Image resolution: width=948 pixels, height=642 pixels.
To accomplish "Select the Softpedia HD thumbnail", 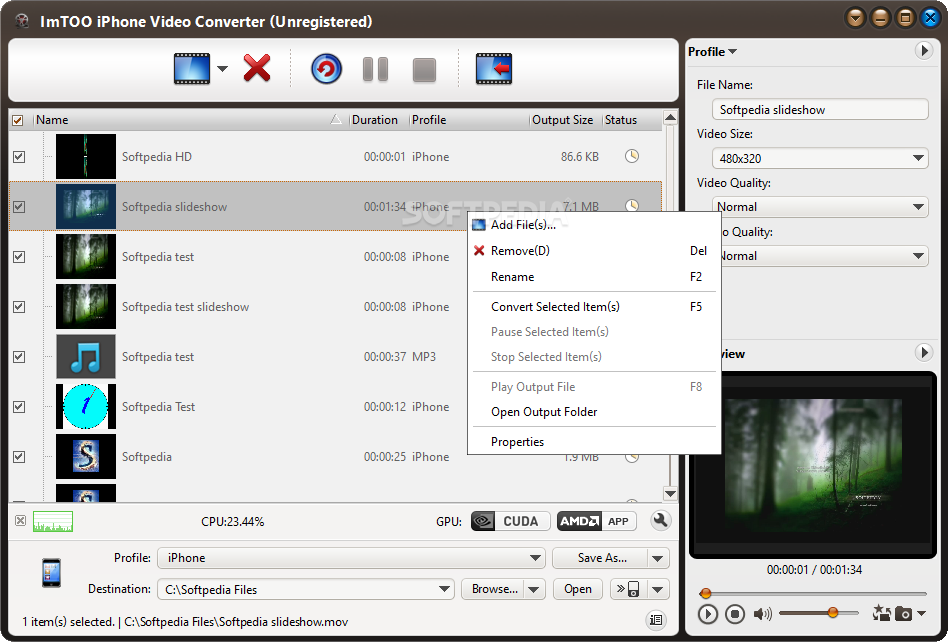I will [86, 157].
